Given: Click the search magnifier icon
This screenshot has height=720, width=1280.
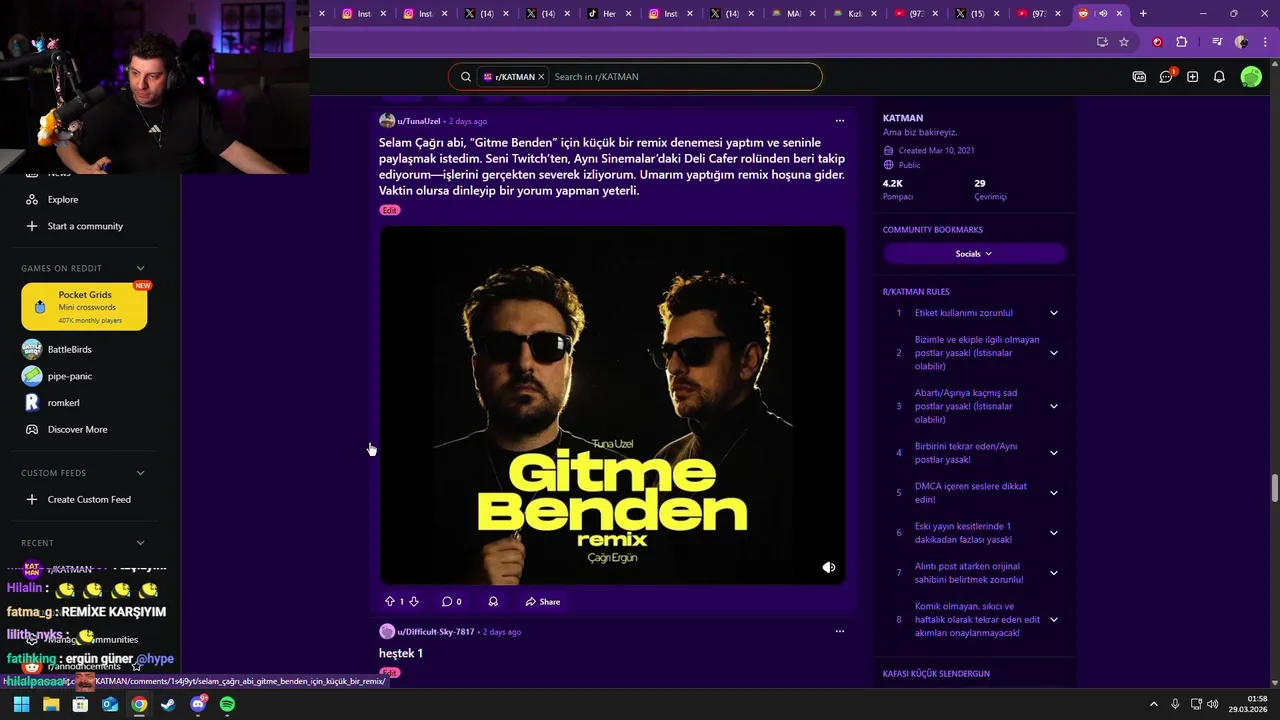Looking at the screenshot, I should pos(466,77).
